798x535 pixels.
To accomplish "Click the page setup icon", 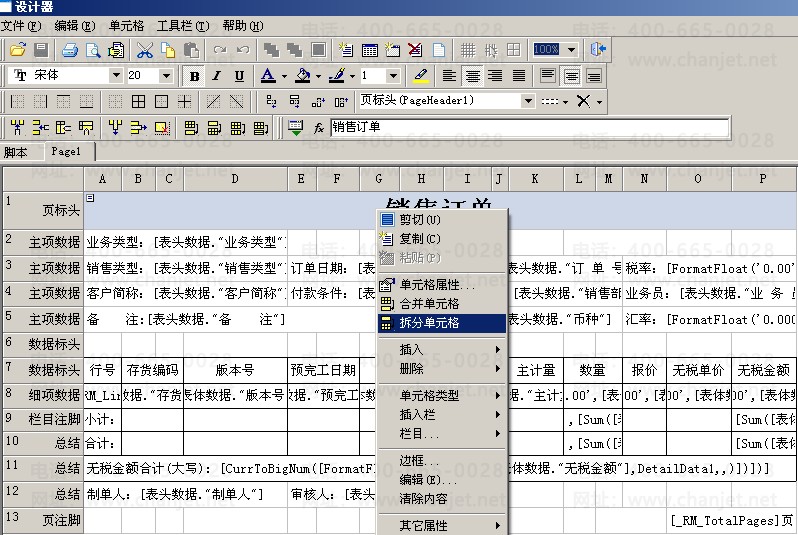I will tap(116, 49).
